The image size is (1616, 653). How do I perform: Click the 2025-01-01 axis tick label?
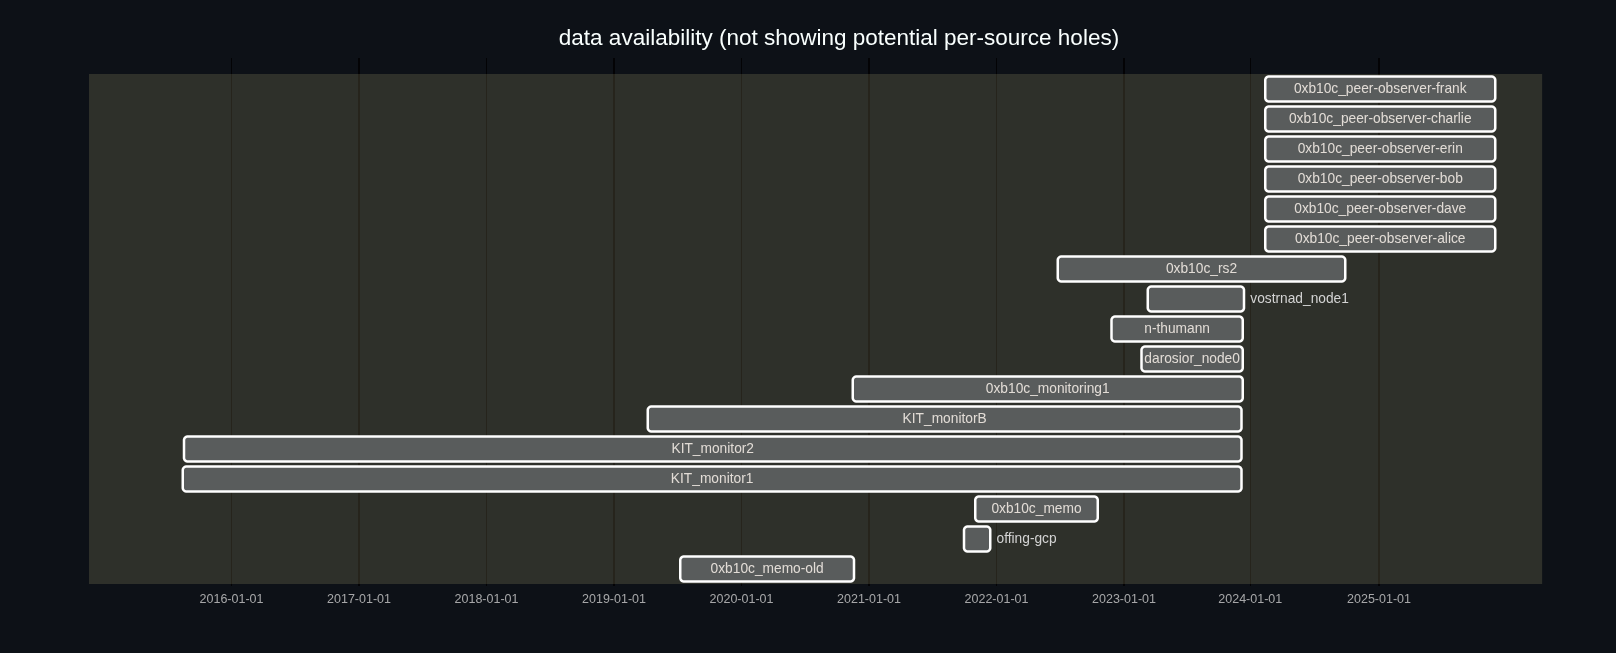coord(1378,599)
